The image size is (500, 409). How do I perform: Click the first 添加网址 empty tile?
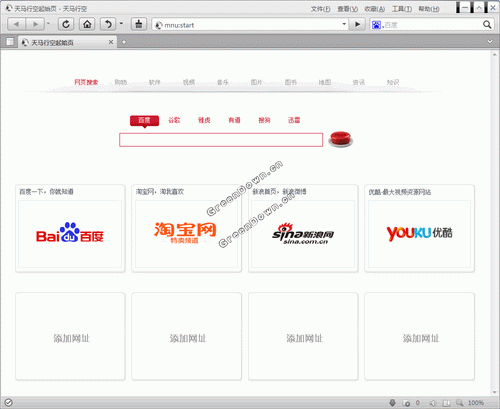point(70,337)
